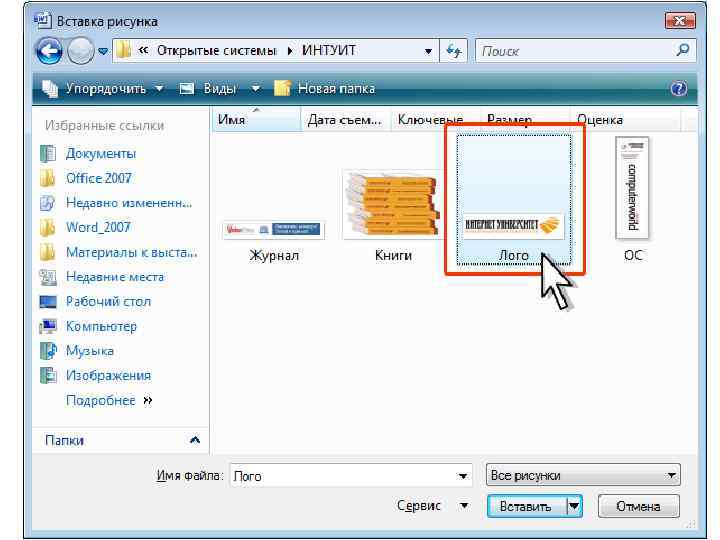
Task: Select the Журнал image thumbnail
Action: coord(274,230)
